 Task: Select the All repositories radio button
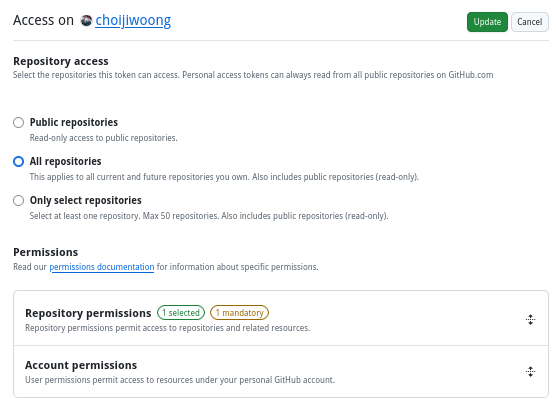pyautogui.click(x=18, y=161)
